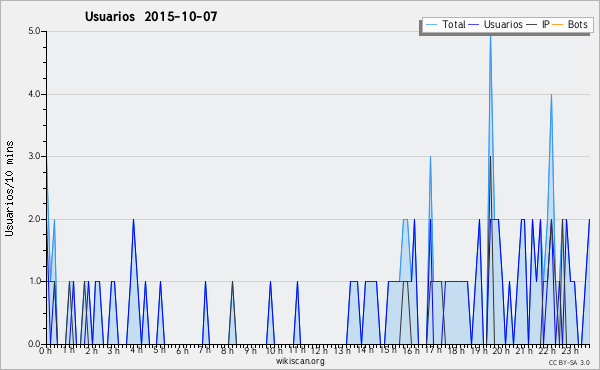Click the orange Bots legend line

558,25
